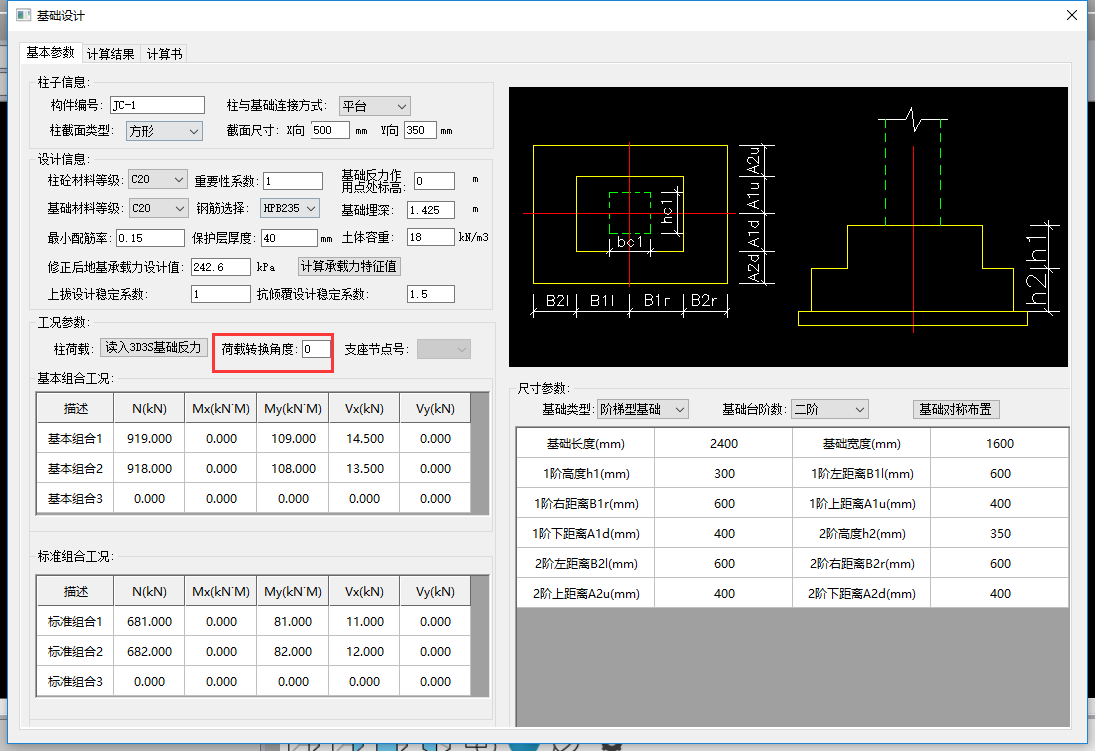The image size is (1095, 751).
Task: Click the 最小配筋率 field showing 0.15
Action: click(150, 238)
